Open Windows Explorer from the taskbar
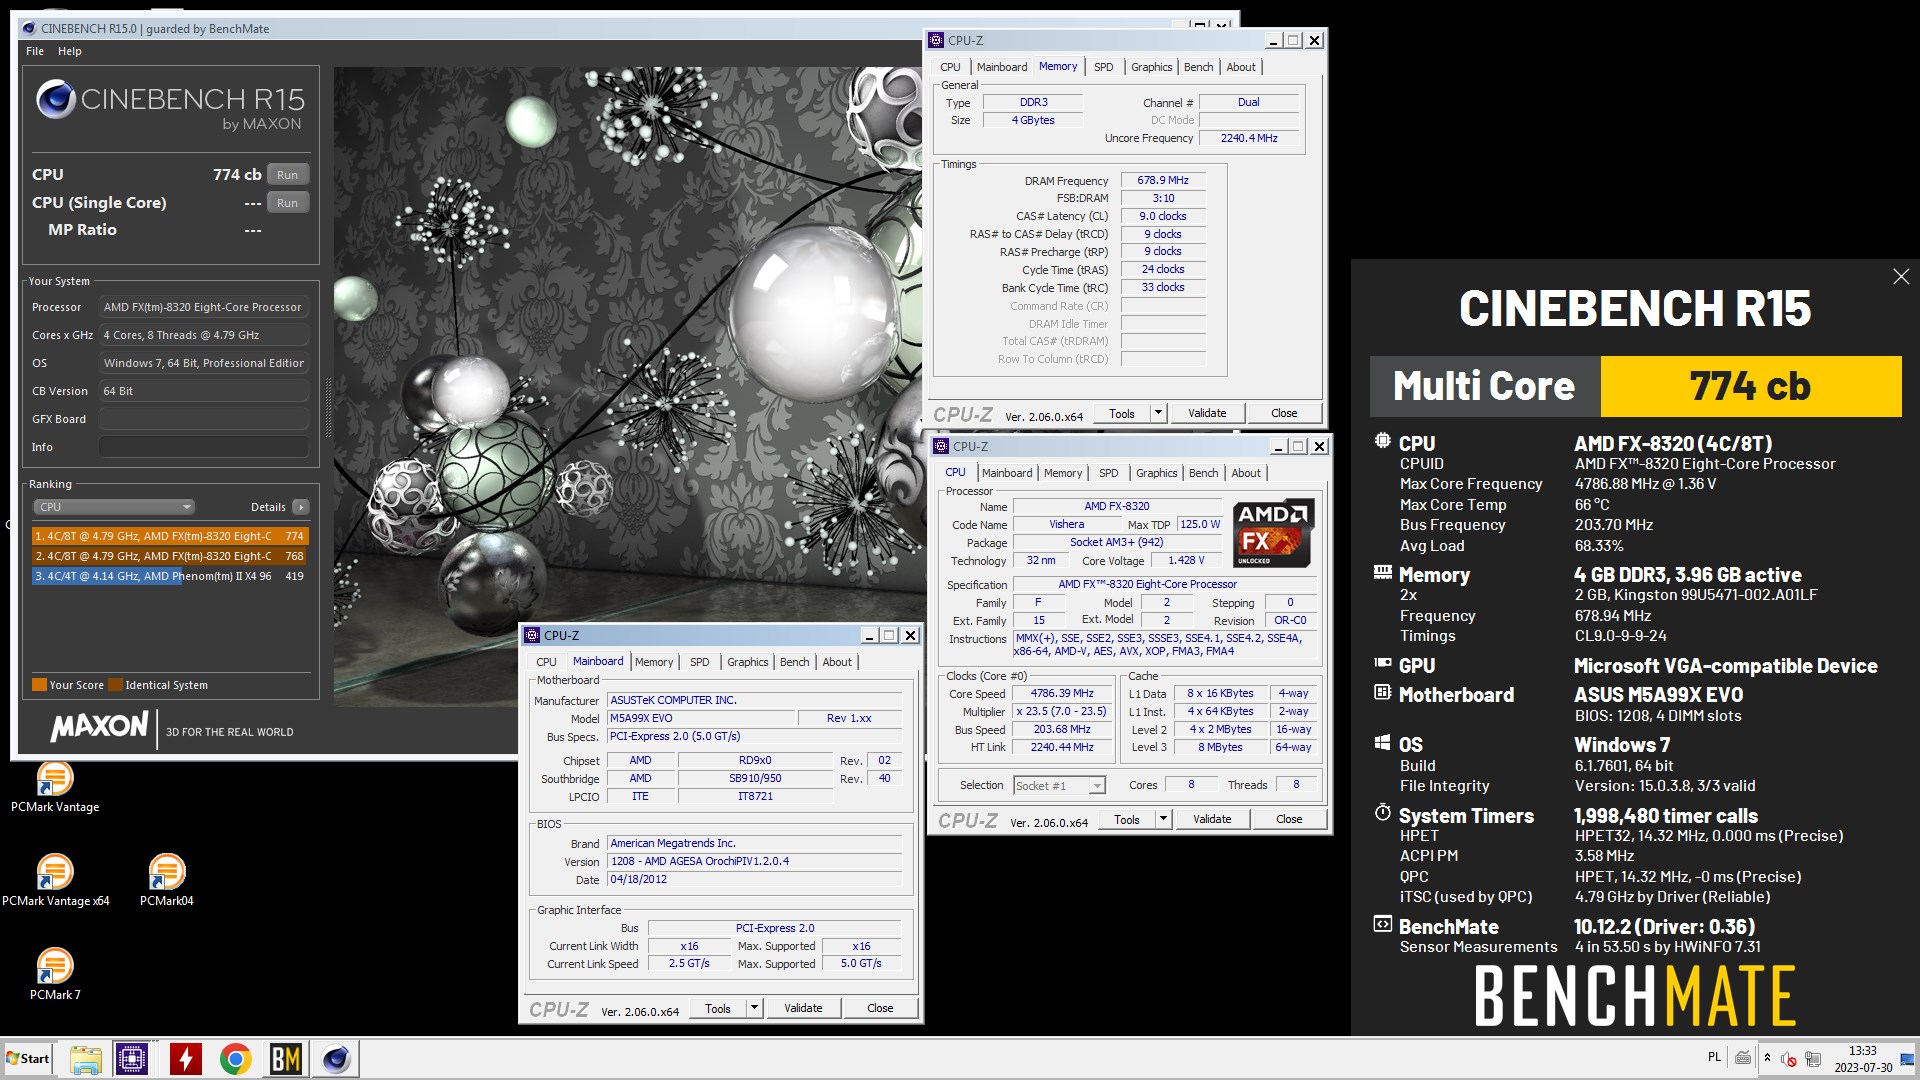Screen dimensions: 1920x1080 point(85,1059)
